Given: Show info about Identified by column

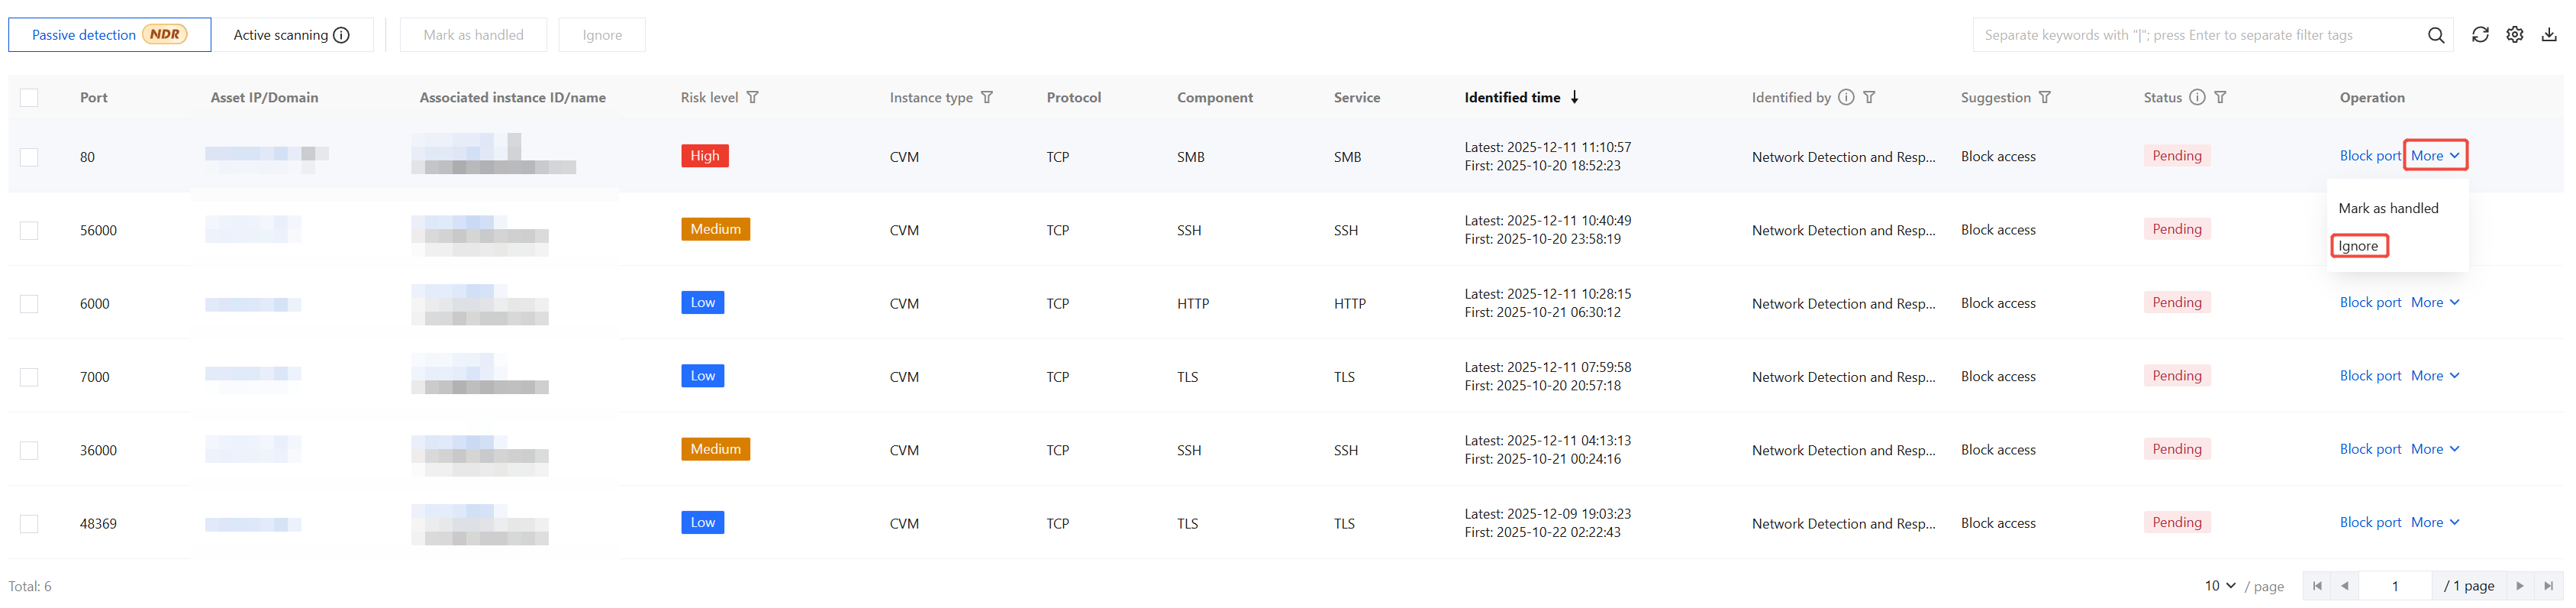Looking at the screenshot, I should (1846, 97).
